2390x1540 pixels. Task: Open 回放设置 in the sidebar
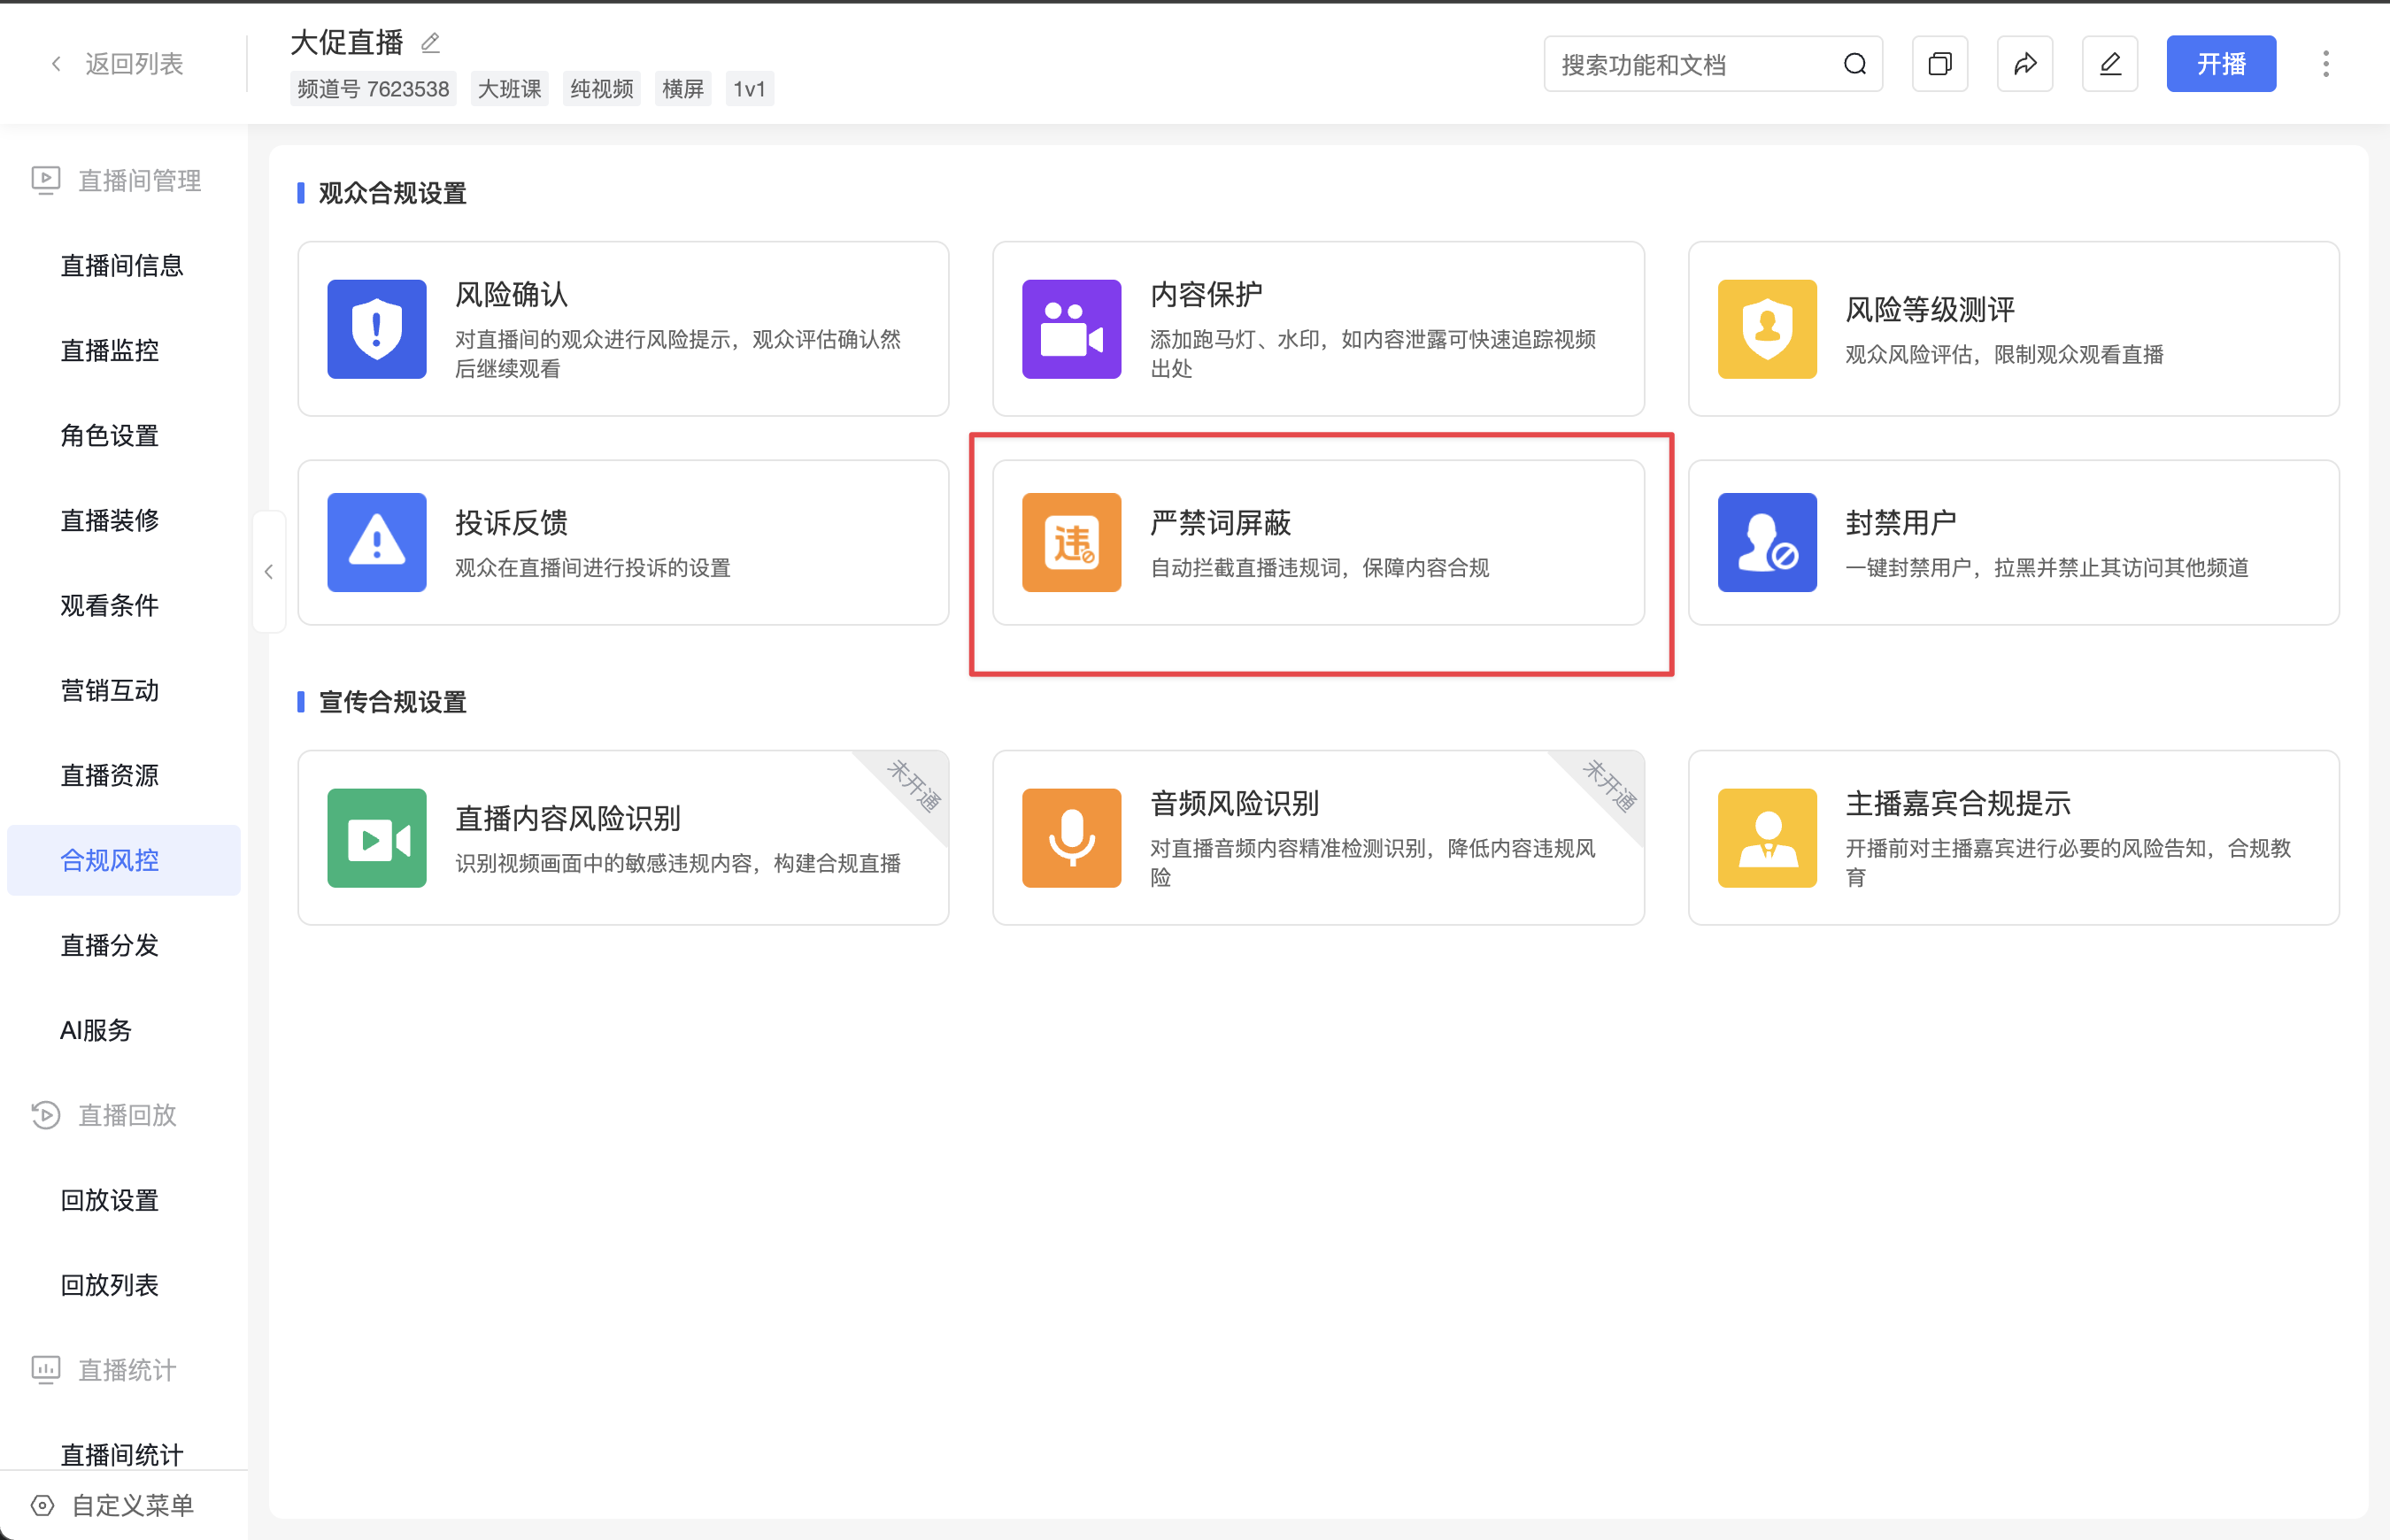123,1200
